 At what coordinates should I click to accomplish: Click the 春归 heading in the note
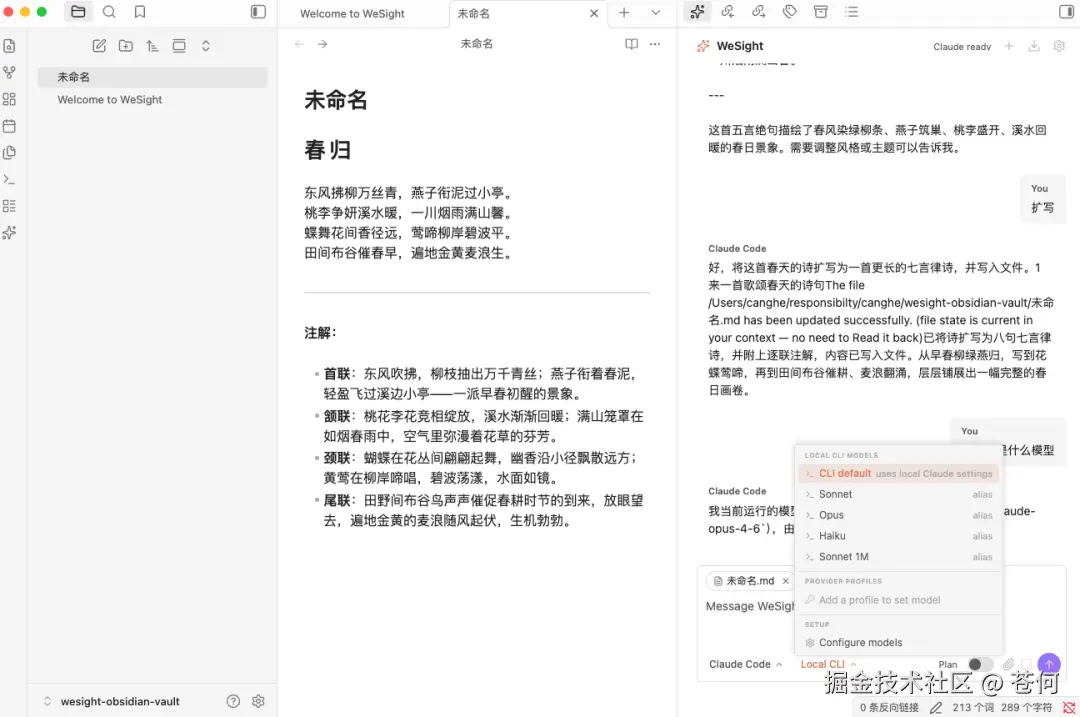[x=328, y=150]
